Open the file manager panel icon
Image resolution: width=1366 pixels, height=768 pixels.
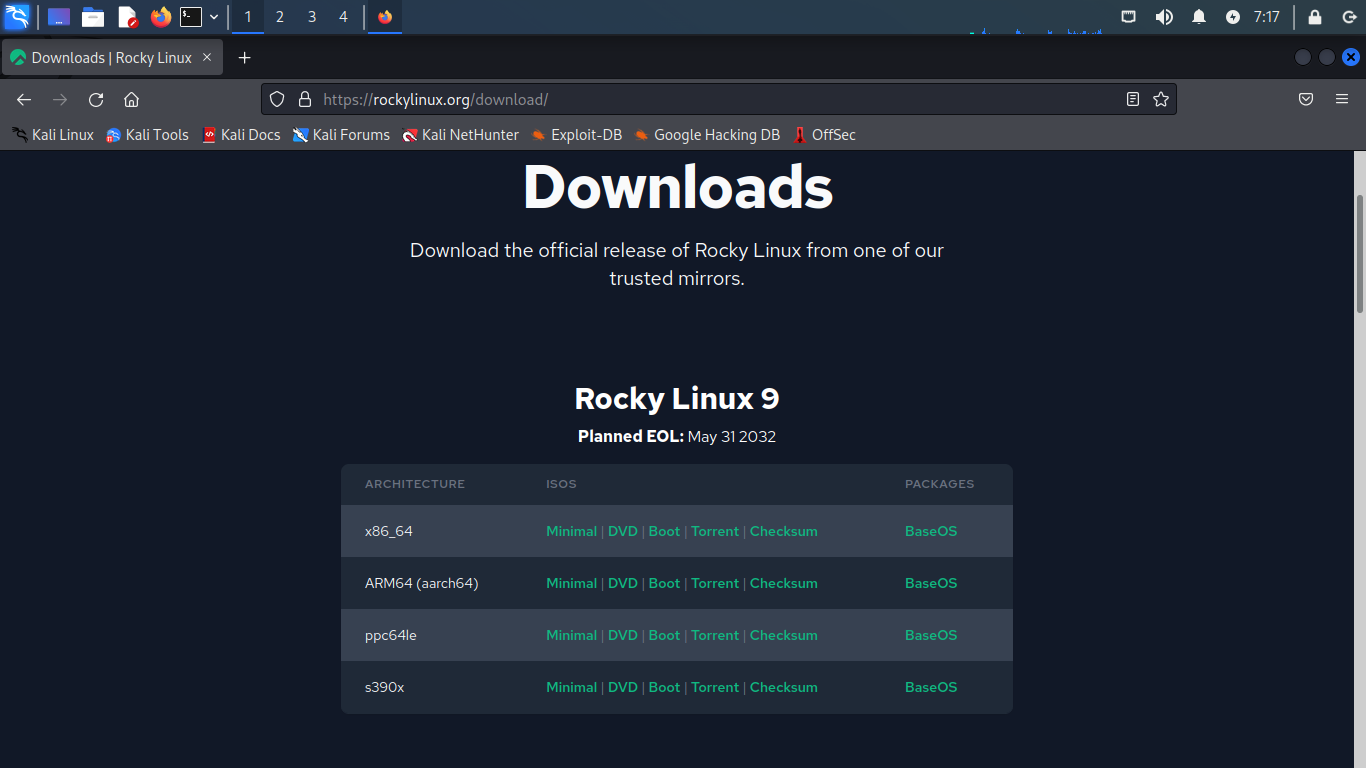93,17
